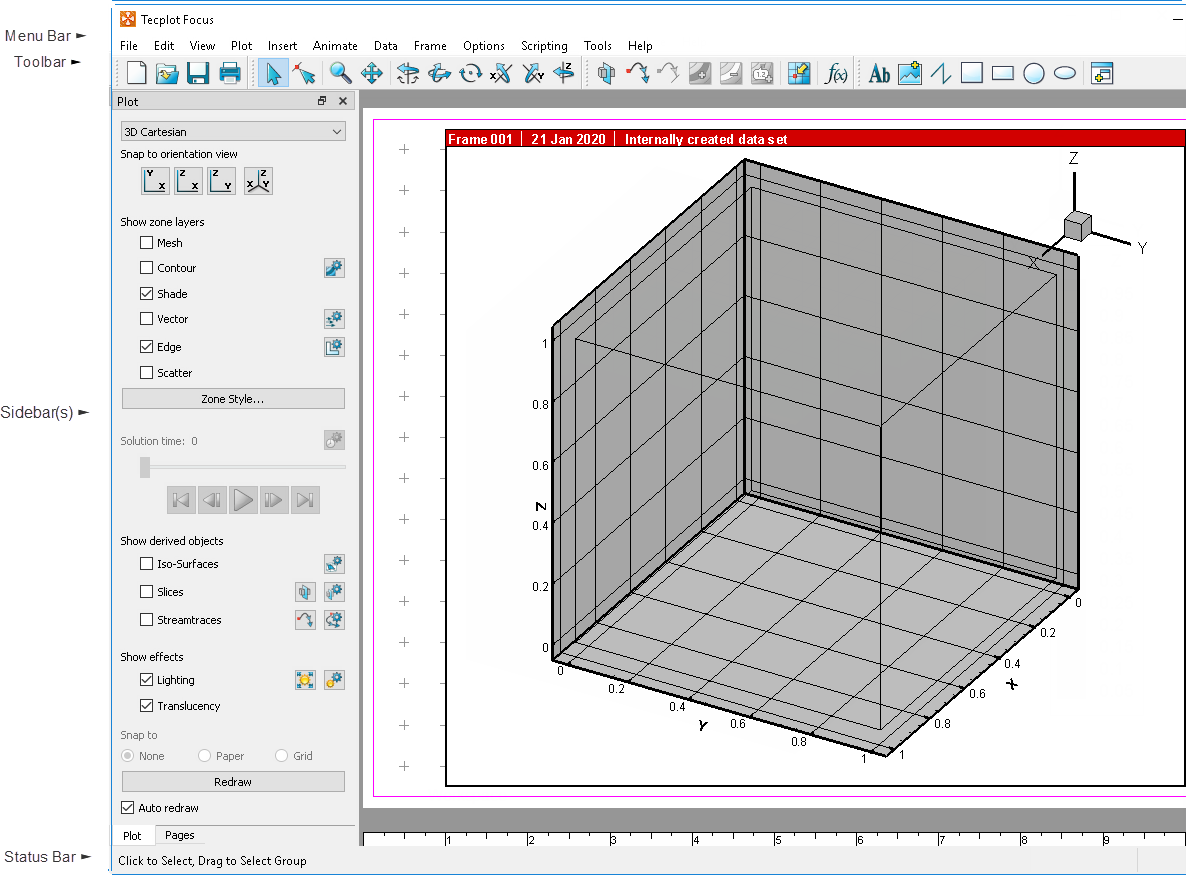Open Streamtraces details gear icon

pyautogui.click(x=334, y=619)
